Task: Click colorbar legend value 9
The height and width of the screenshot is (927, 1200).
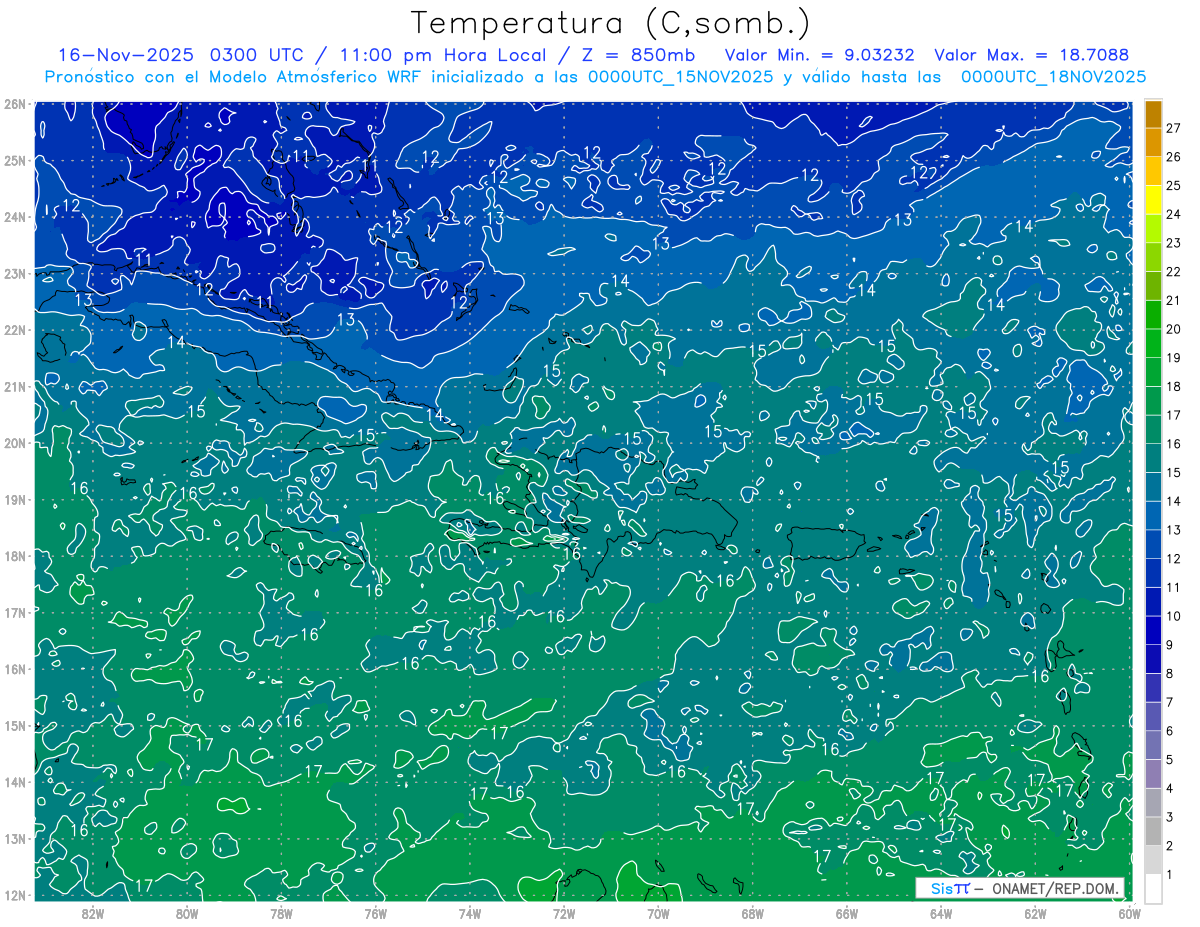Action: (1170, 645)
